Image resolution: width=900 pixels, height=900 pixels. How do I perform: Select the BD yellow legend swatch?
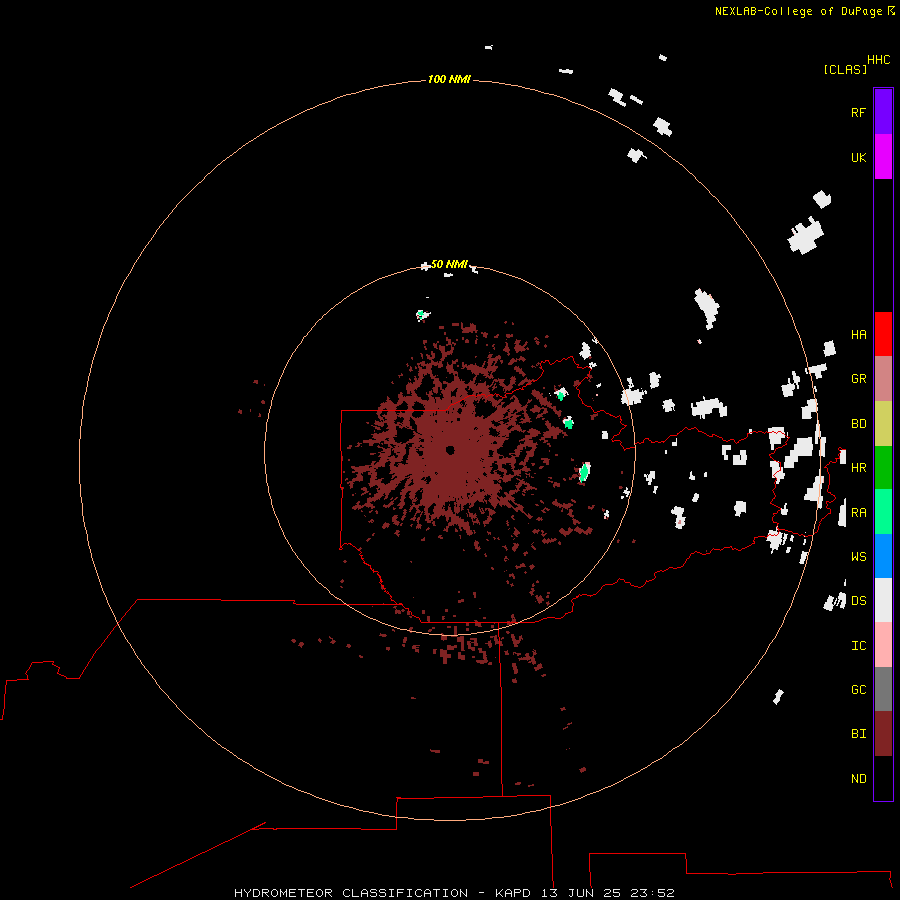pos(883,424)
